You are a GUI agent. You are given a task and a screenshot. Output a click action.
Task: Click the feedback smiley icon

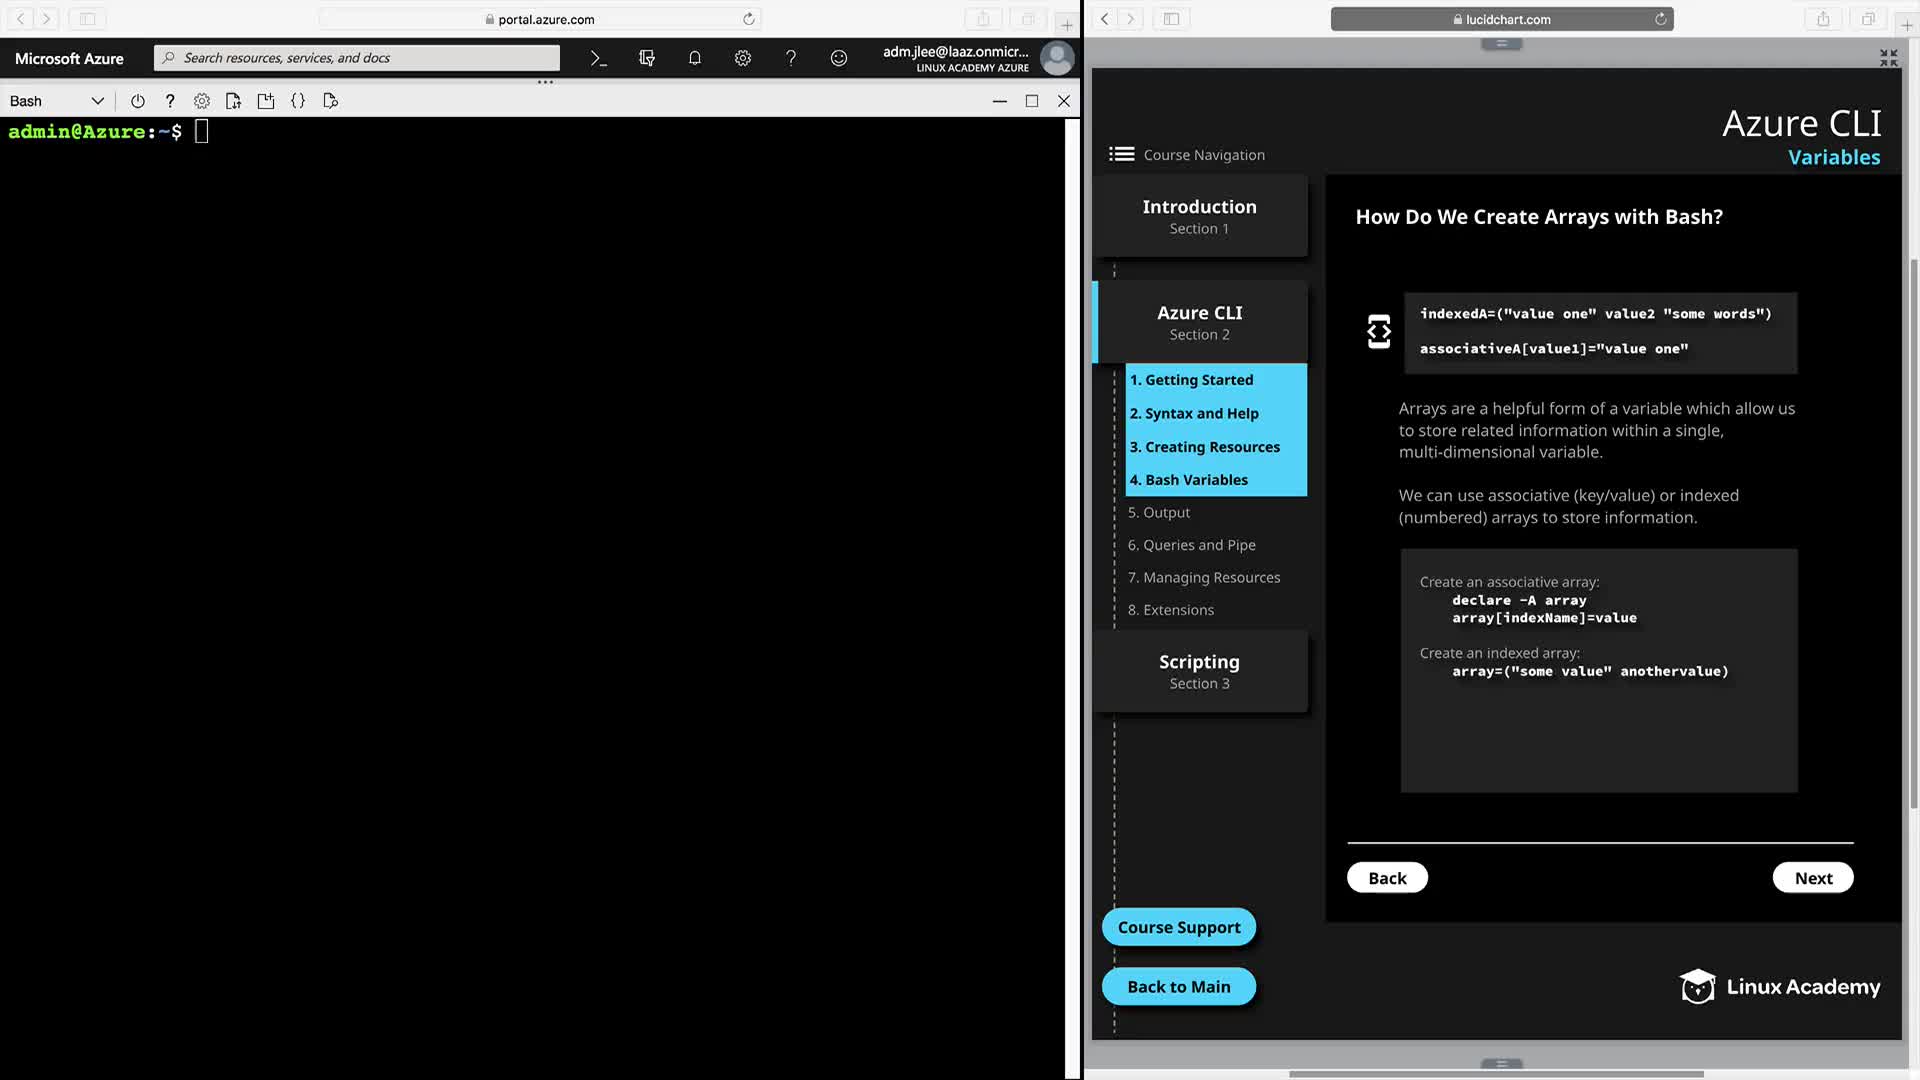point(839,58)
